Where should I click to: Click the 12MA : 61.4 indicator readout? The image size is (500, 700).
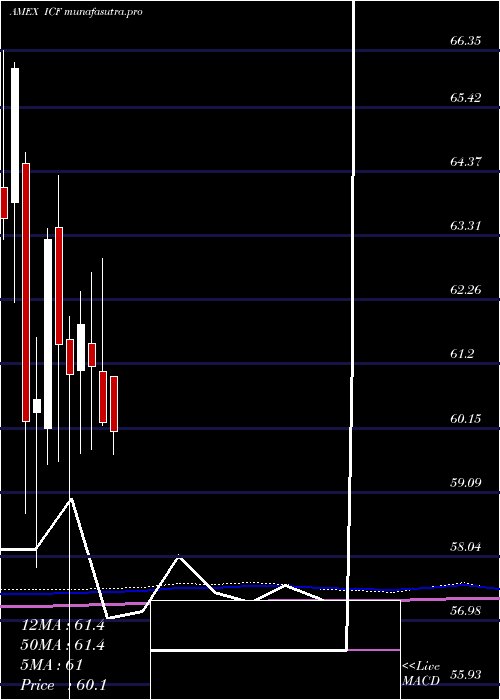tap(63, 625)
